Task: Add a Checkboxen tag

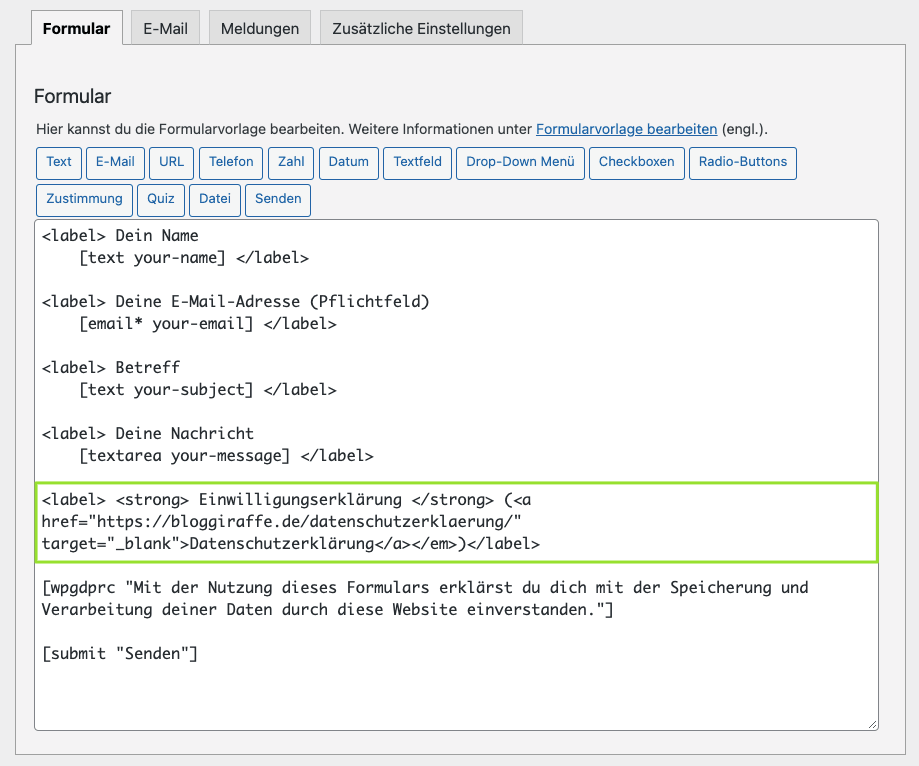Action: 636,162
